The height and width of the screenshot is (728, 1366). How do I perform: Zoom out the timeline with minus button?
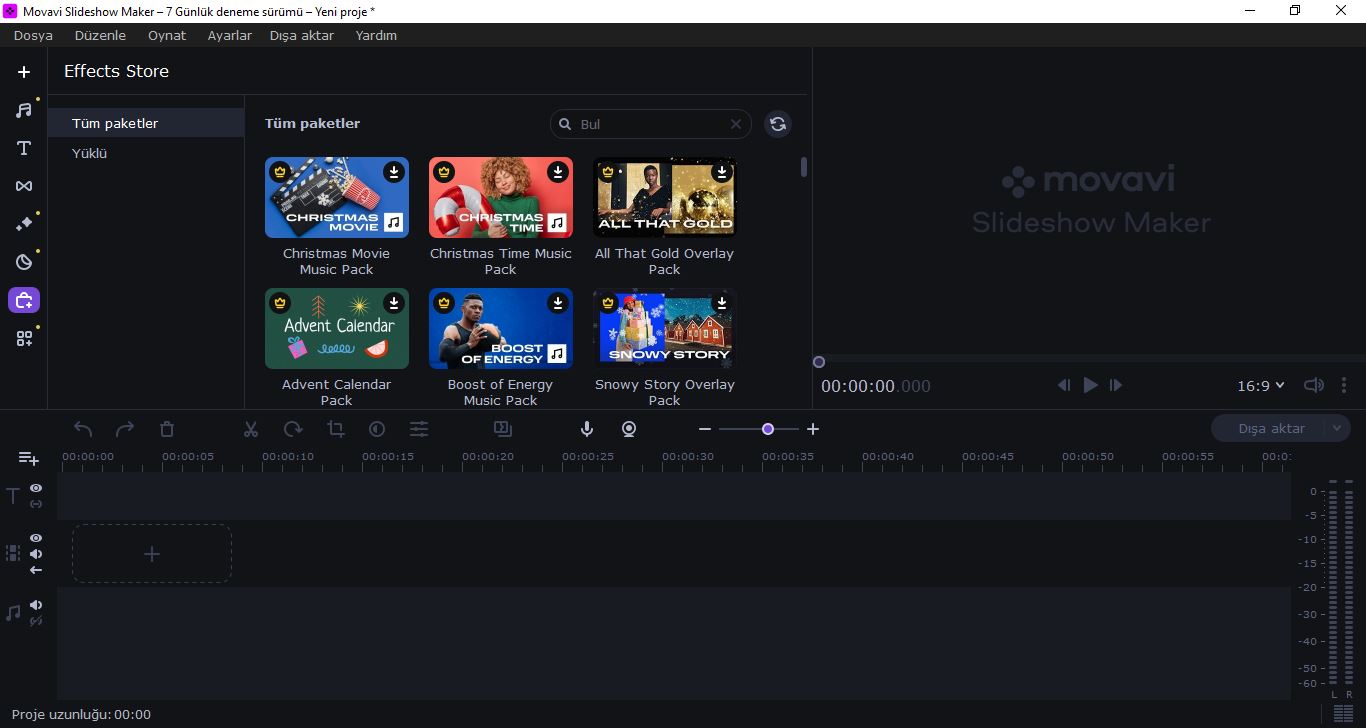pos(705,429)
